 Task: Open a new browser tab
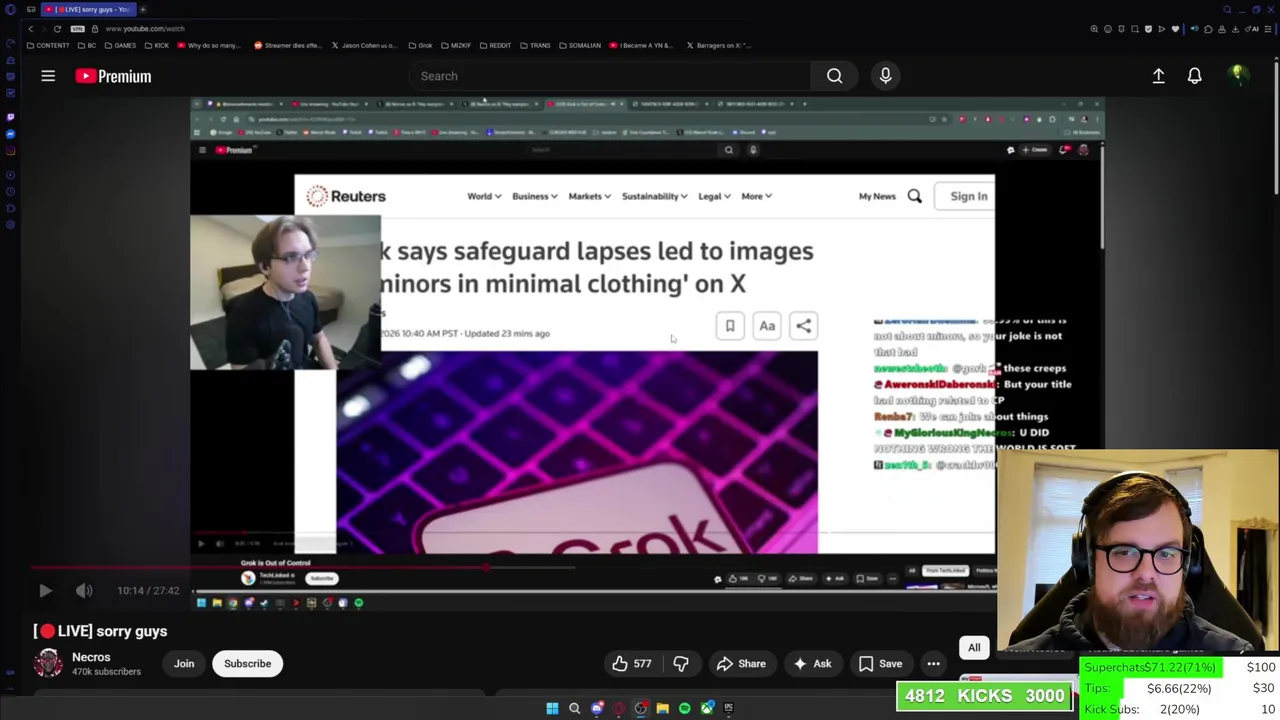click(143, 9)
